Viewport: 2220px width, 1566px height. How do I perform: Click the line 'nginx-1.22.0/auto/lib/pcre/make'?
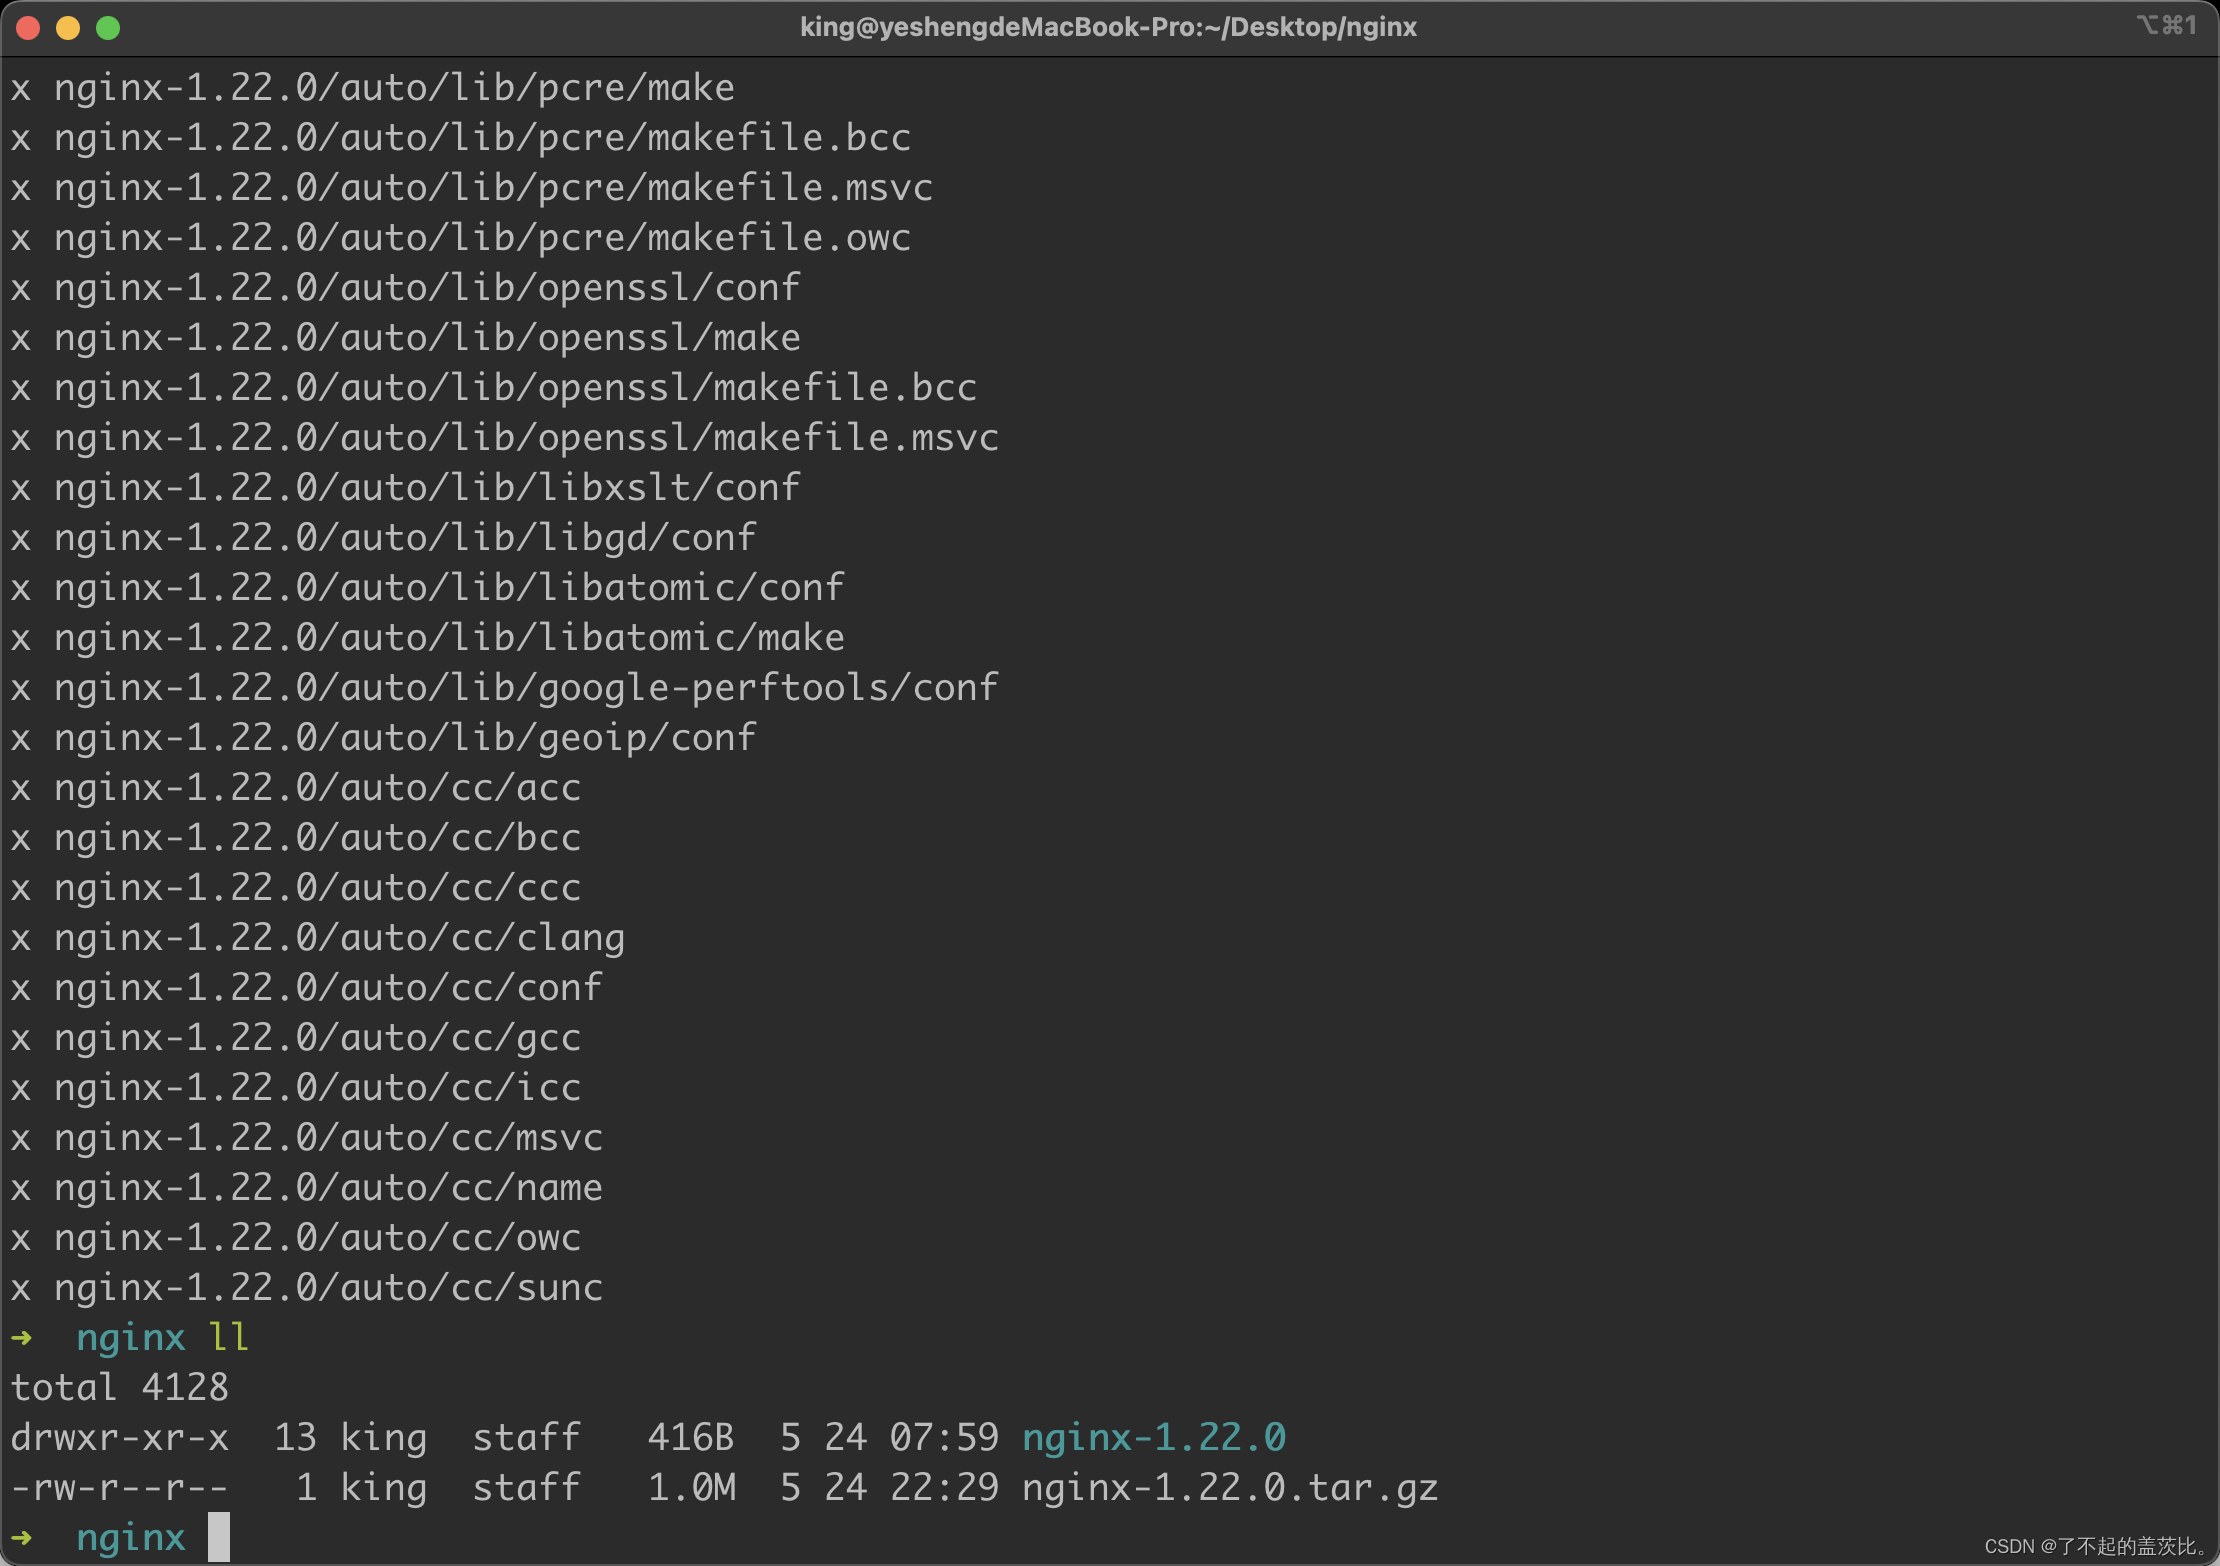point(394,88)
